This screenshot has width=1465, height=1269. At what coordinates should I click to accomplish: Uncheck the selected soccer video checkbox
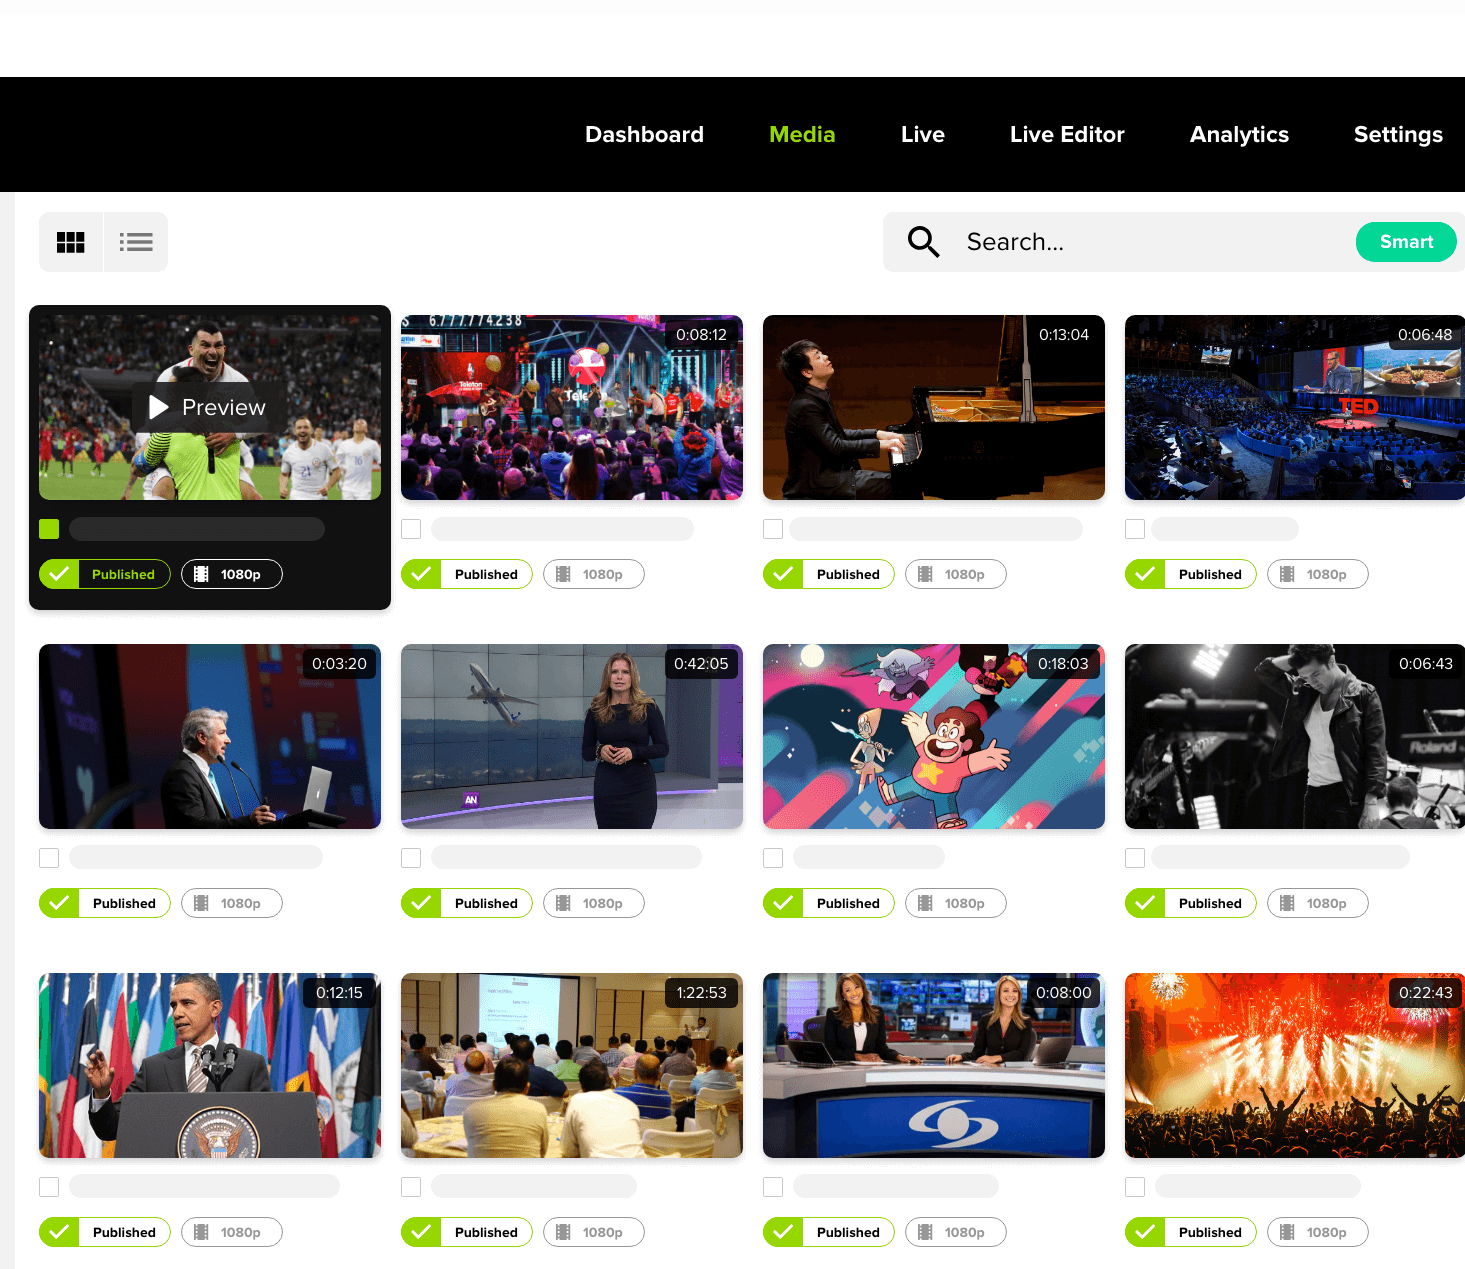click(49, 529)
